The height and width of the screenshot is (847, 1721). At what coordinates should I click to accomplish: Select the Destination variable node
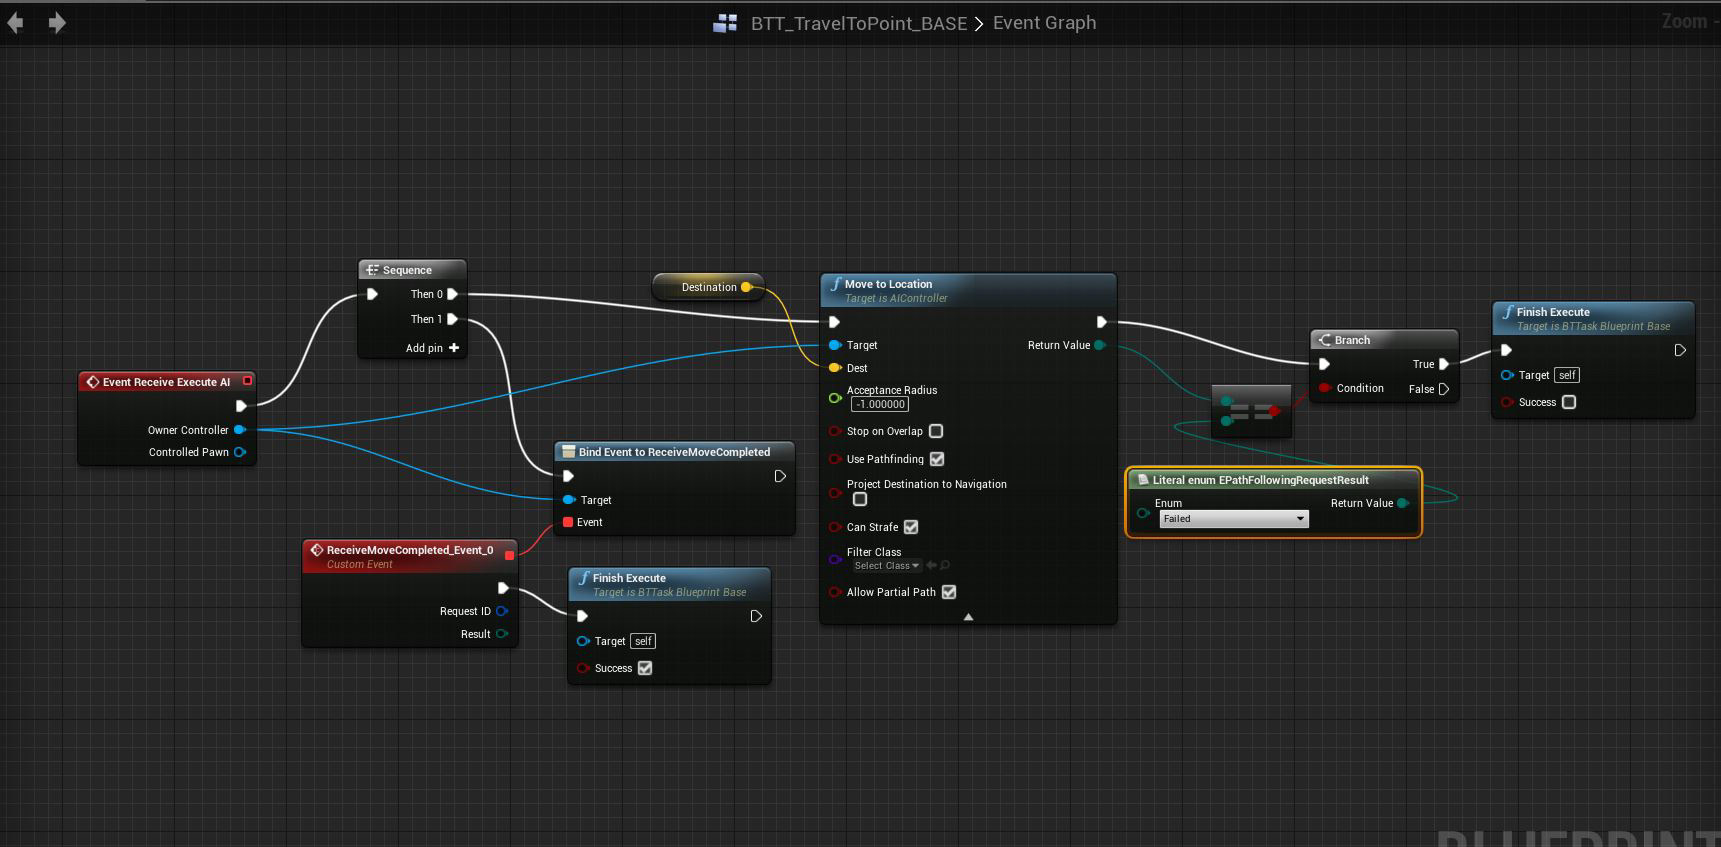[707, 287]
